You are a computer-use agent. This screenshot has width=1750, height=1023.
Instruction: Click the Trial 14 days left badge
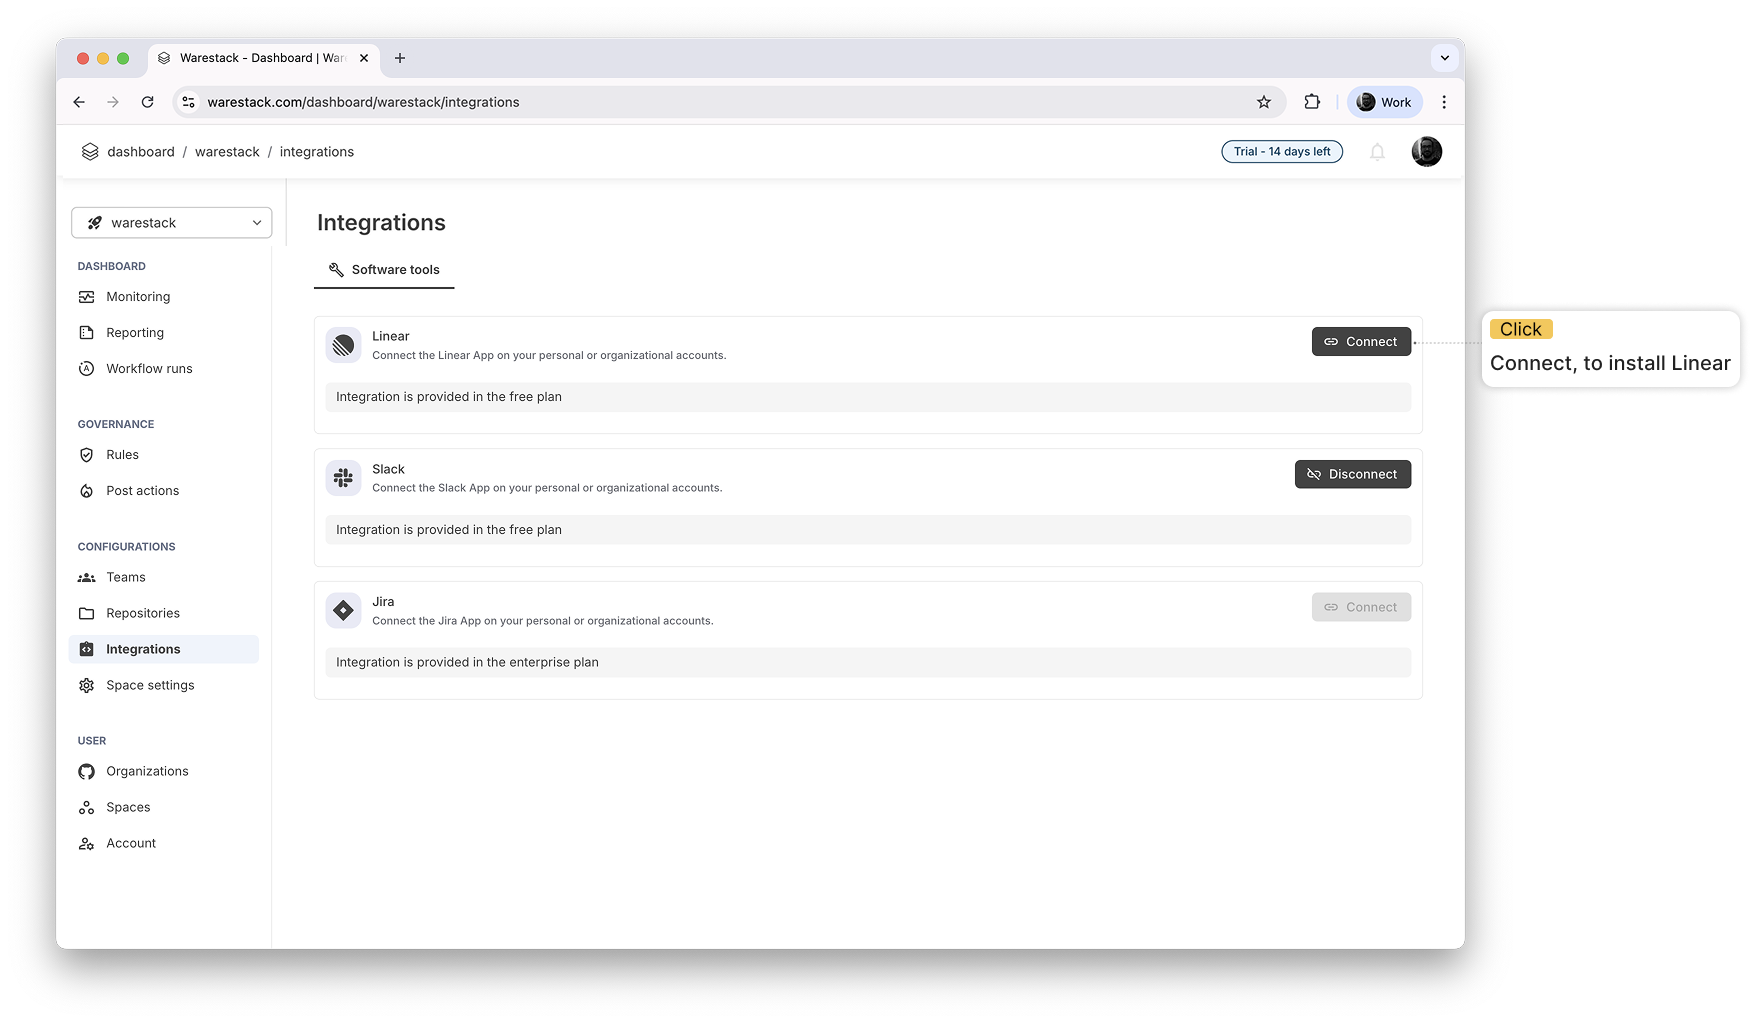tap(1282, 152)
